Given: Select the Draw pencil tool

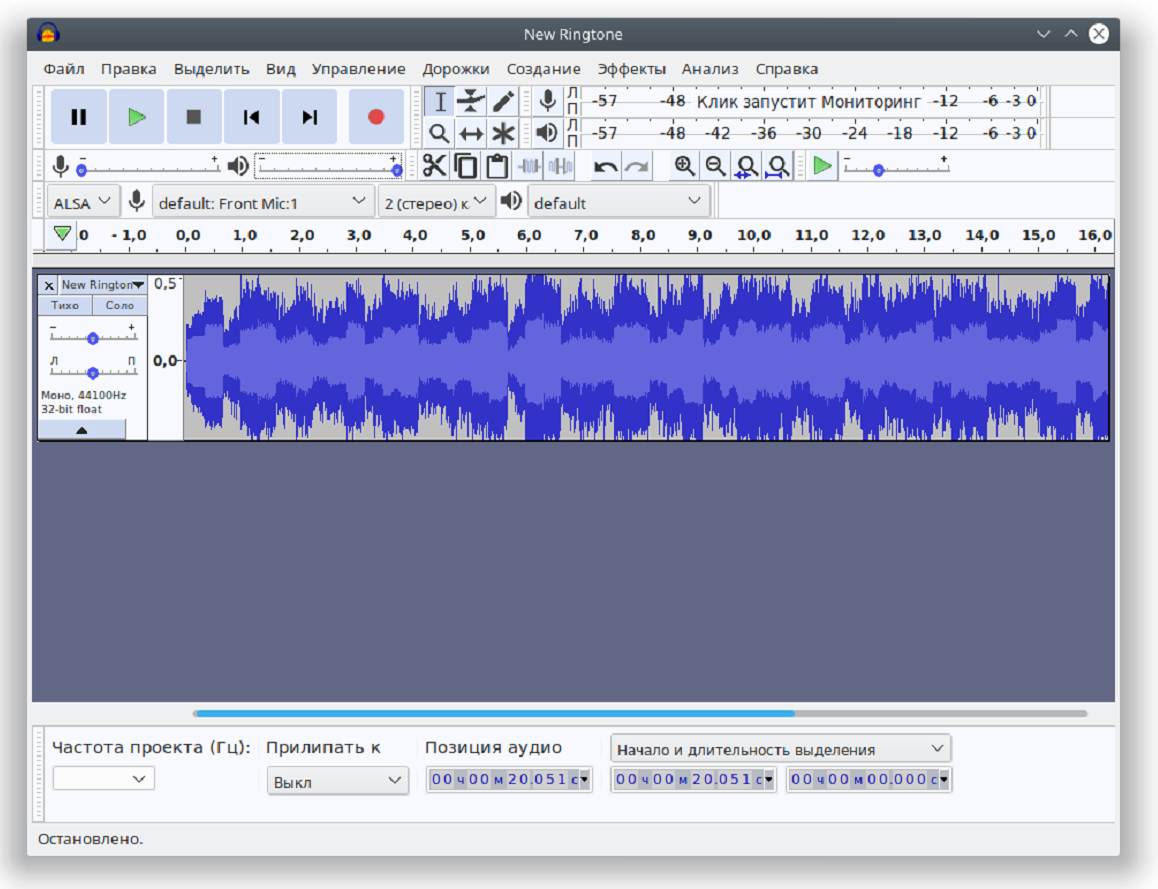Looking at the screenshot, I should (503, 101).
